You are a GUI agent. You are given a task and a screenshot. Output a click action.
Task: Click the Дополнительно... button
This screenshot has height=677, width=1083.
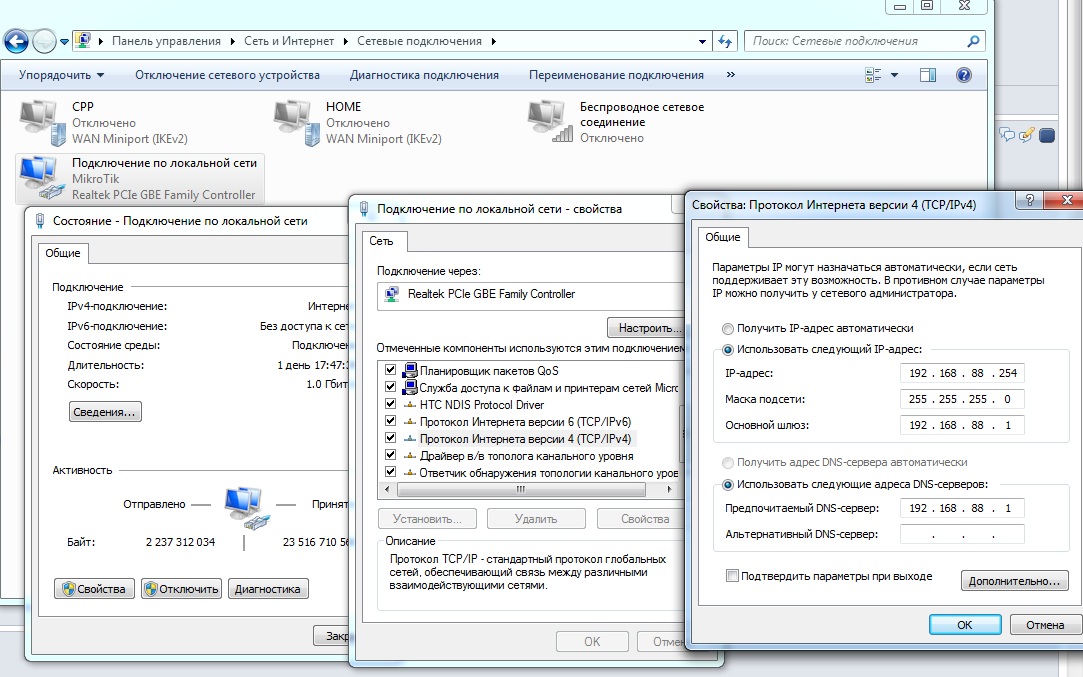(1015, 581)
